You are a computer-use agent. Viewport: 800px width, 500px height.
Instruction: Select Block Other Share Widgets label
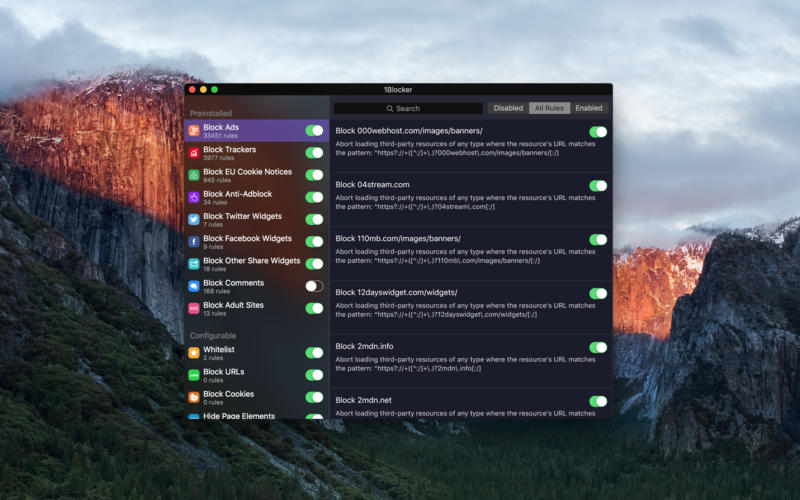click(x=252, y=261)
